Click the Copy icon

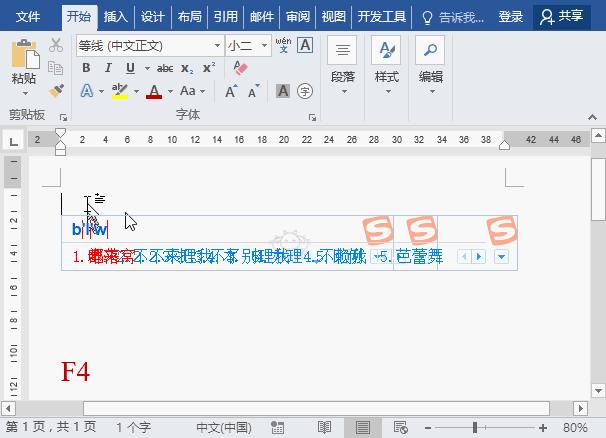[x=56, y=68]
